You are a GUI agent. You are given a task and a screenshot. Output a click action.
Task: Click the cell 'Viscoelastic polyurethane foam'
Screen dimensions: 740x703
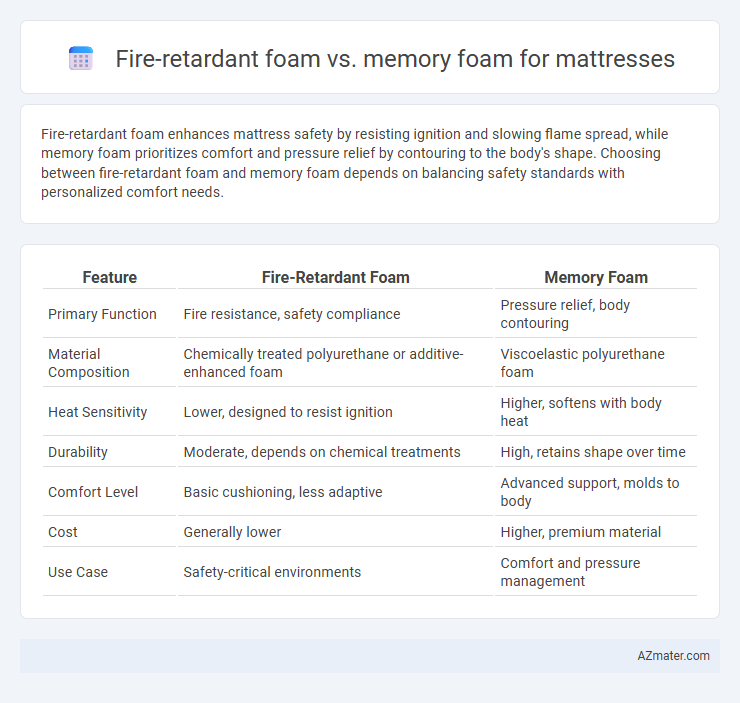click(x=596, y=363)
